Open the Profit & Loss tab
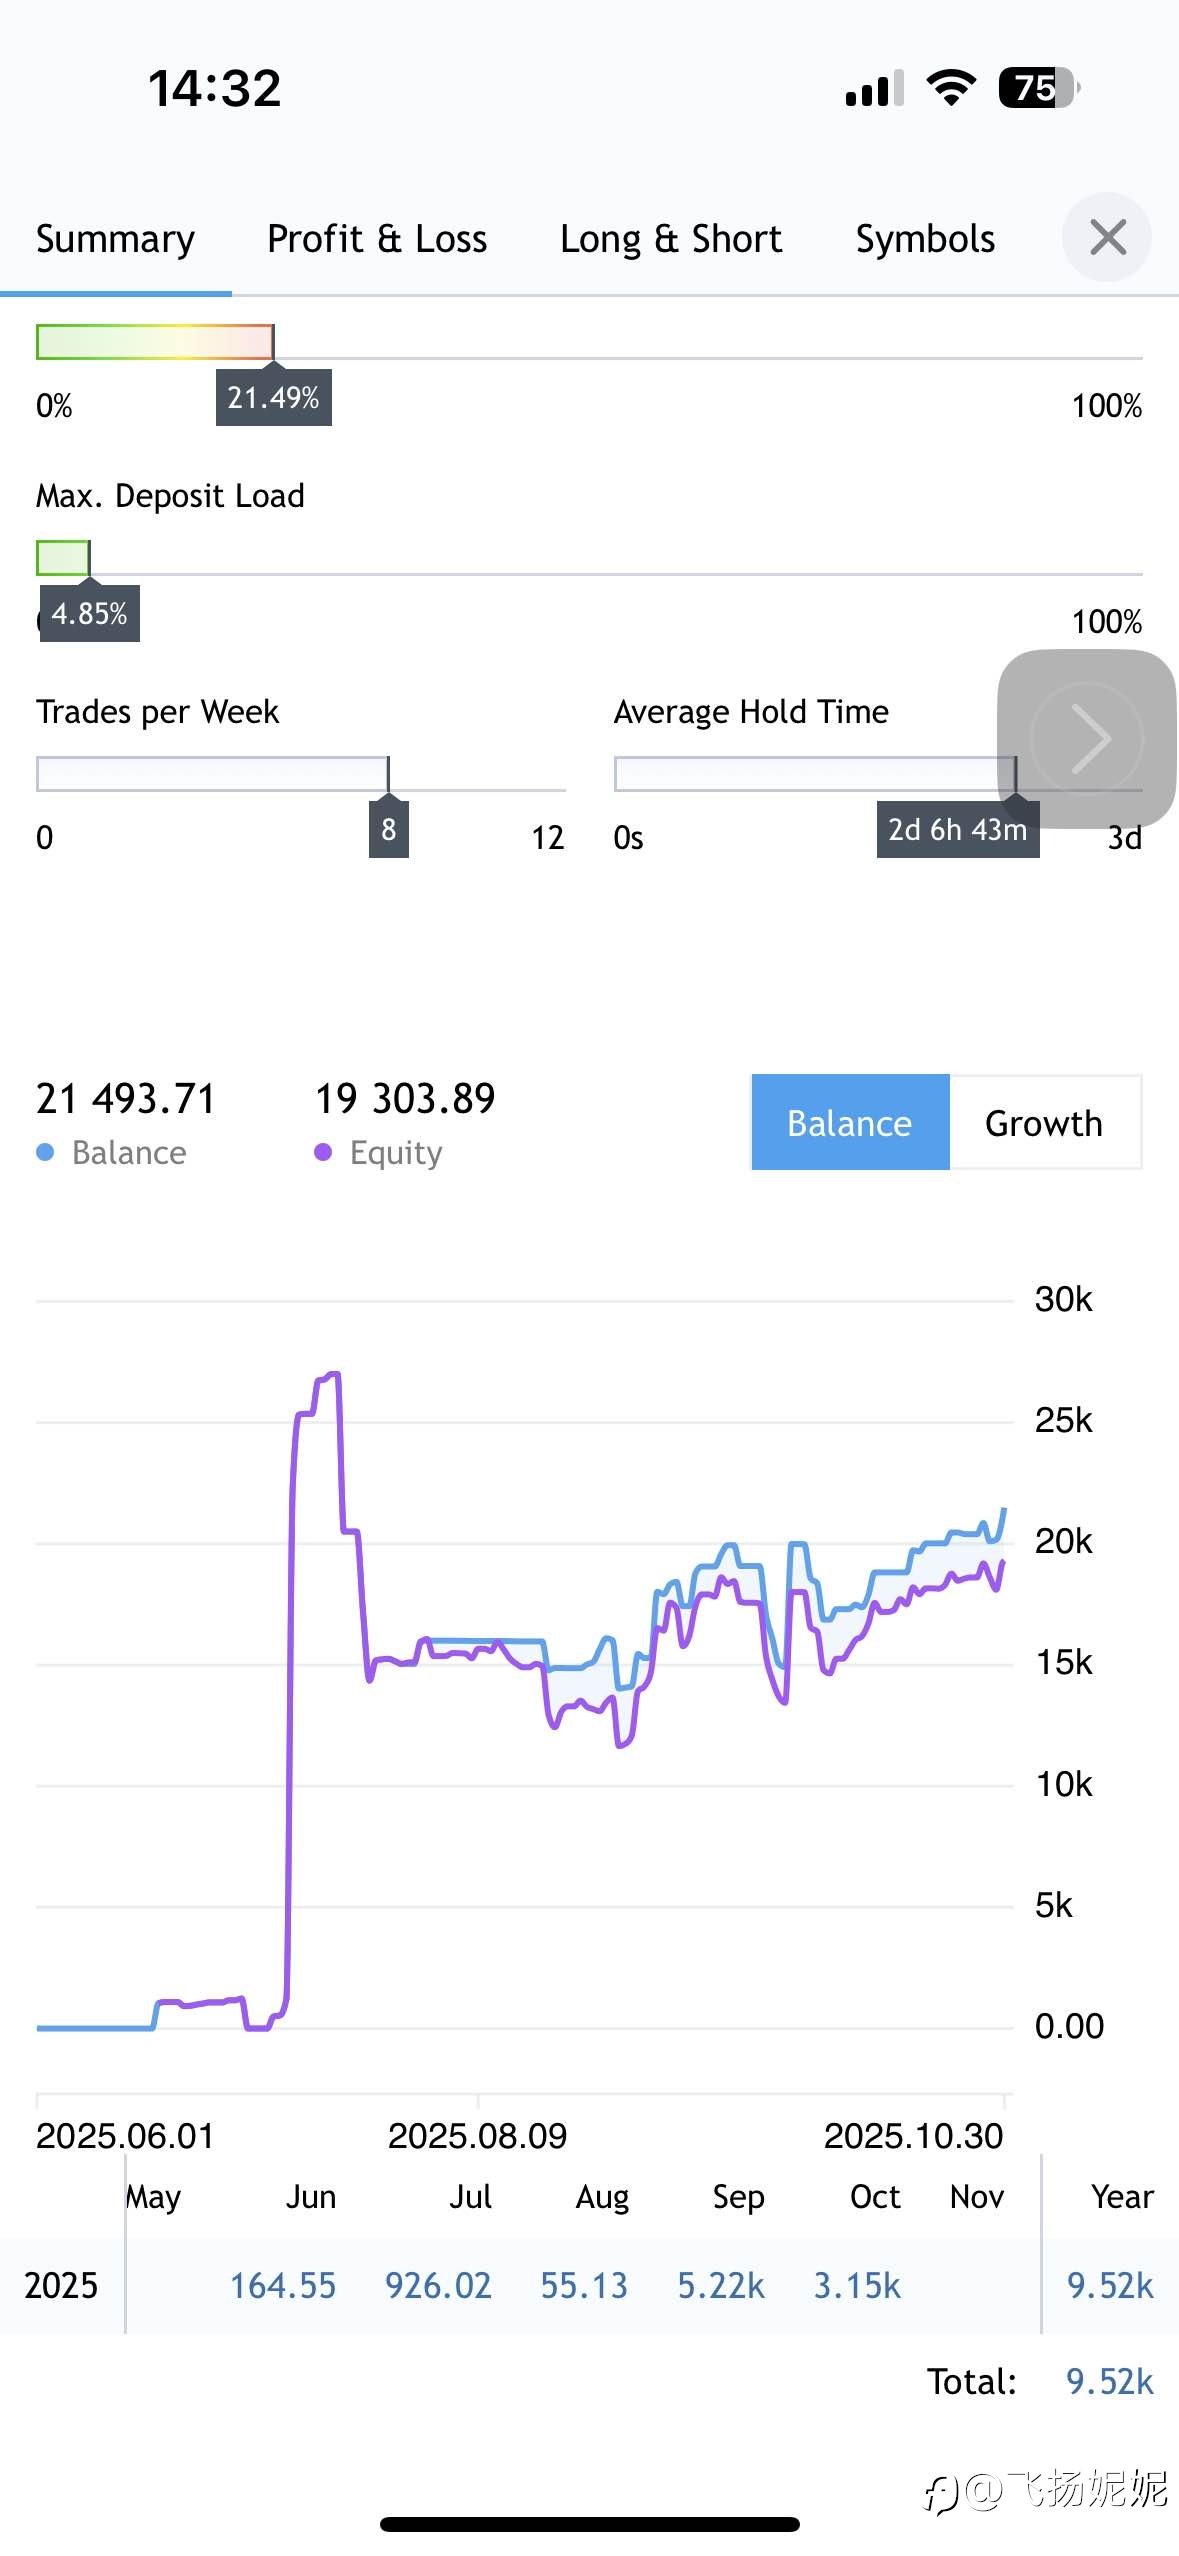Viewport: 1179px width, 2556px height. point(377,240)
